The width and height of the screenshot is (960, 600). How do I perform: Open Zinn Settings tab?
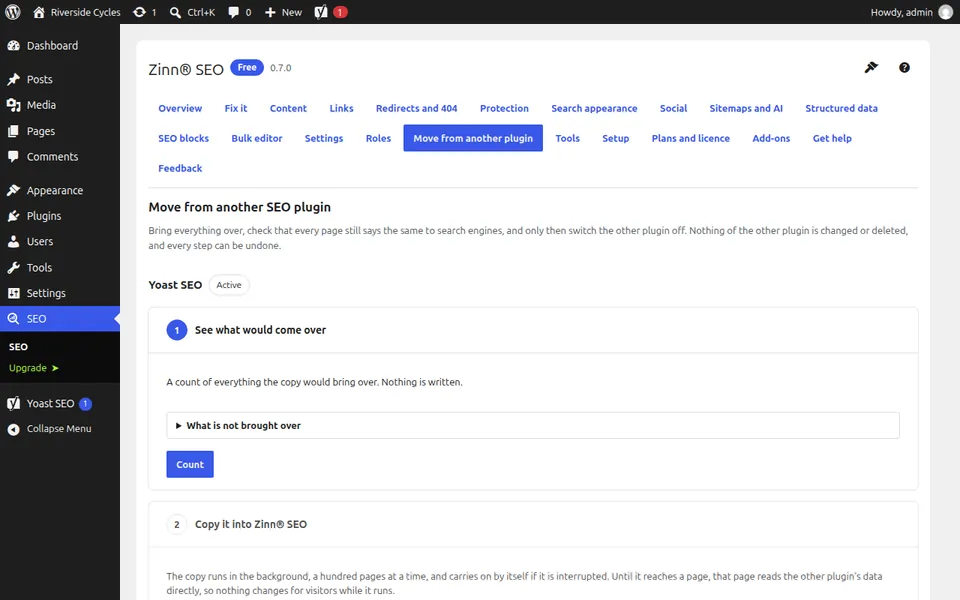(x=324, y=138)
